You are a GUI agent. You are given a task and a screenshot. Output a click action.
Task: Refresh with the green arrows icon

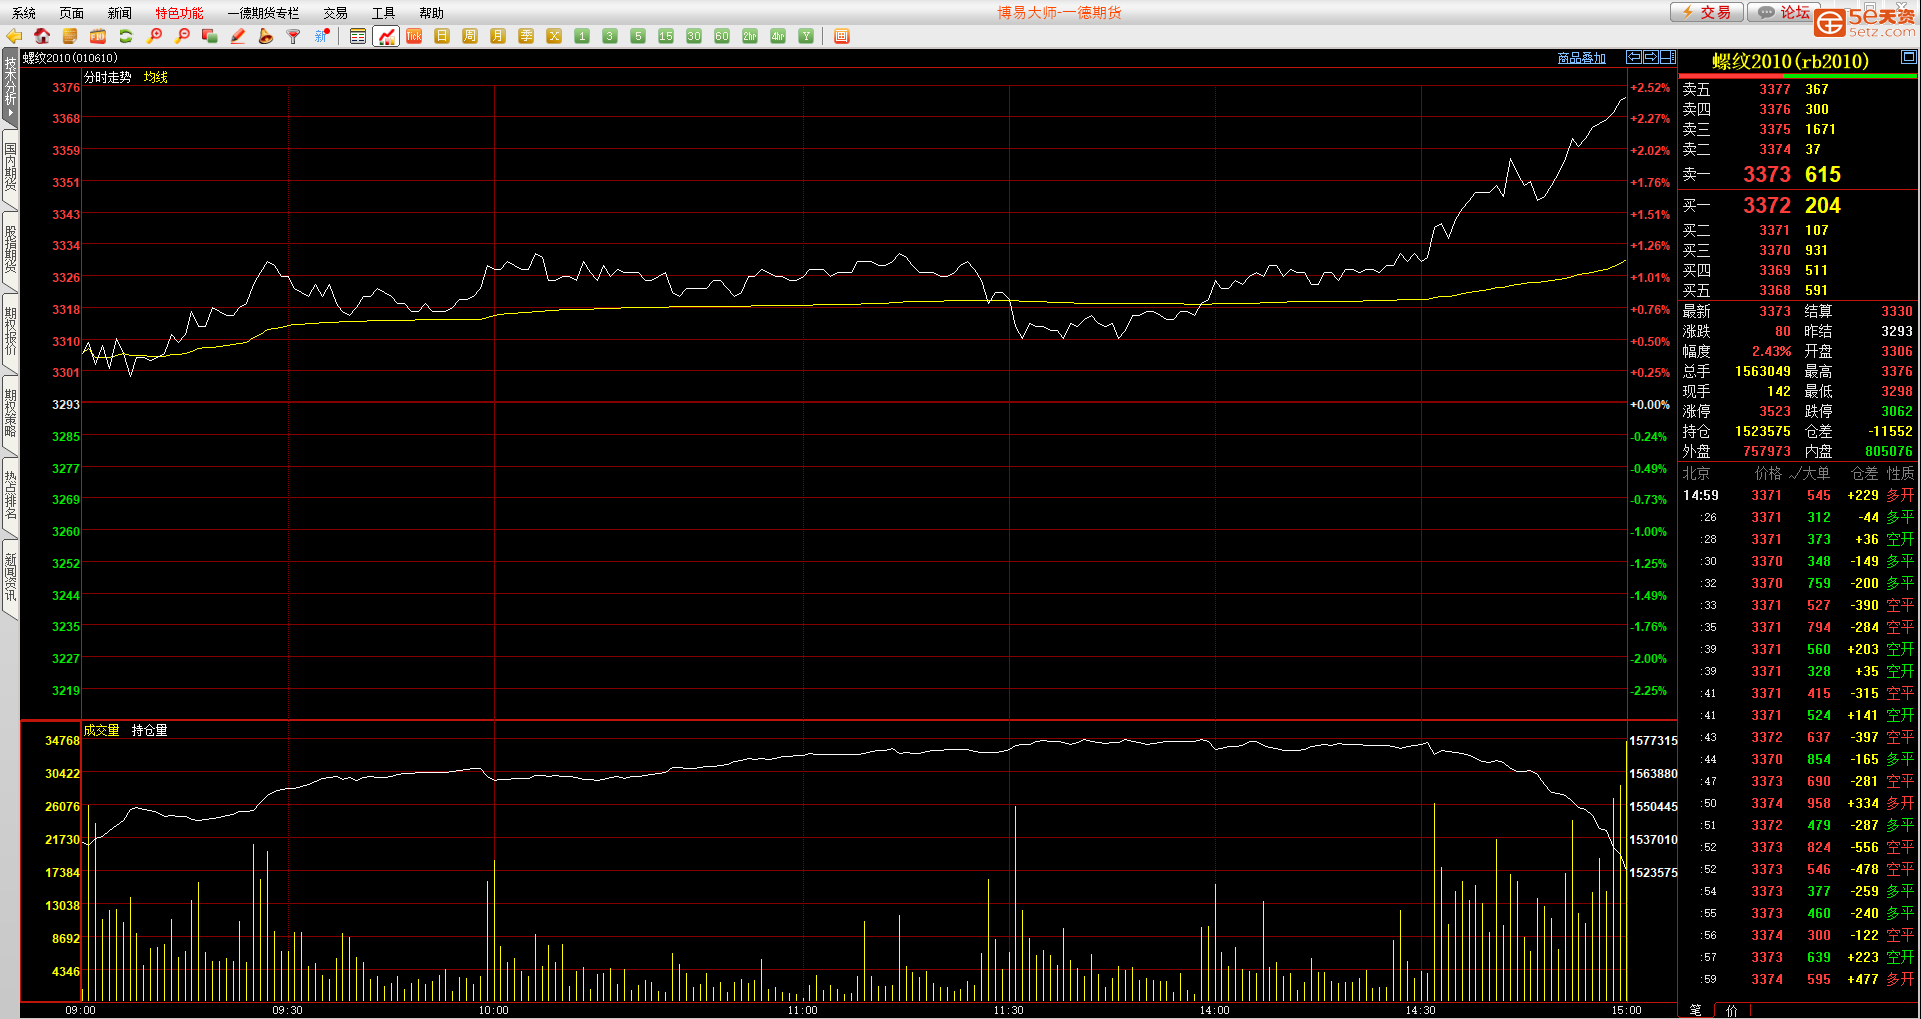click(x=126, y=36)
